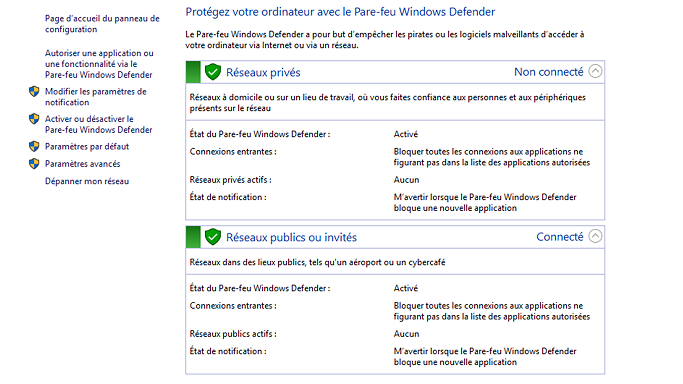This screenshot has height=384, width=683.
Task: Click Réseaux privés actifs label
Action: 230,180
